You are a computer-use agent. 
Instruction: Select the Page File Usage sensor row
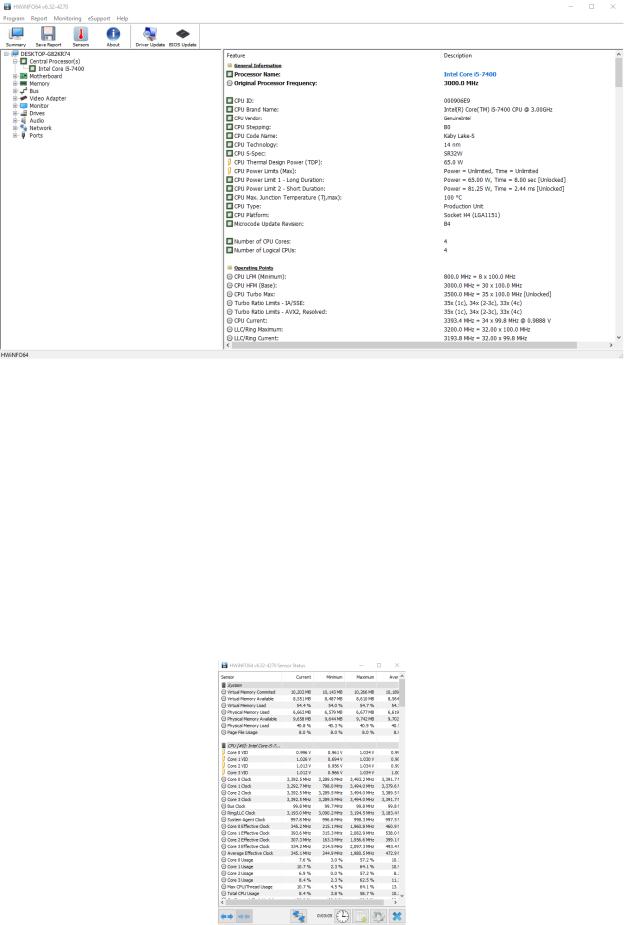point(309,733)
